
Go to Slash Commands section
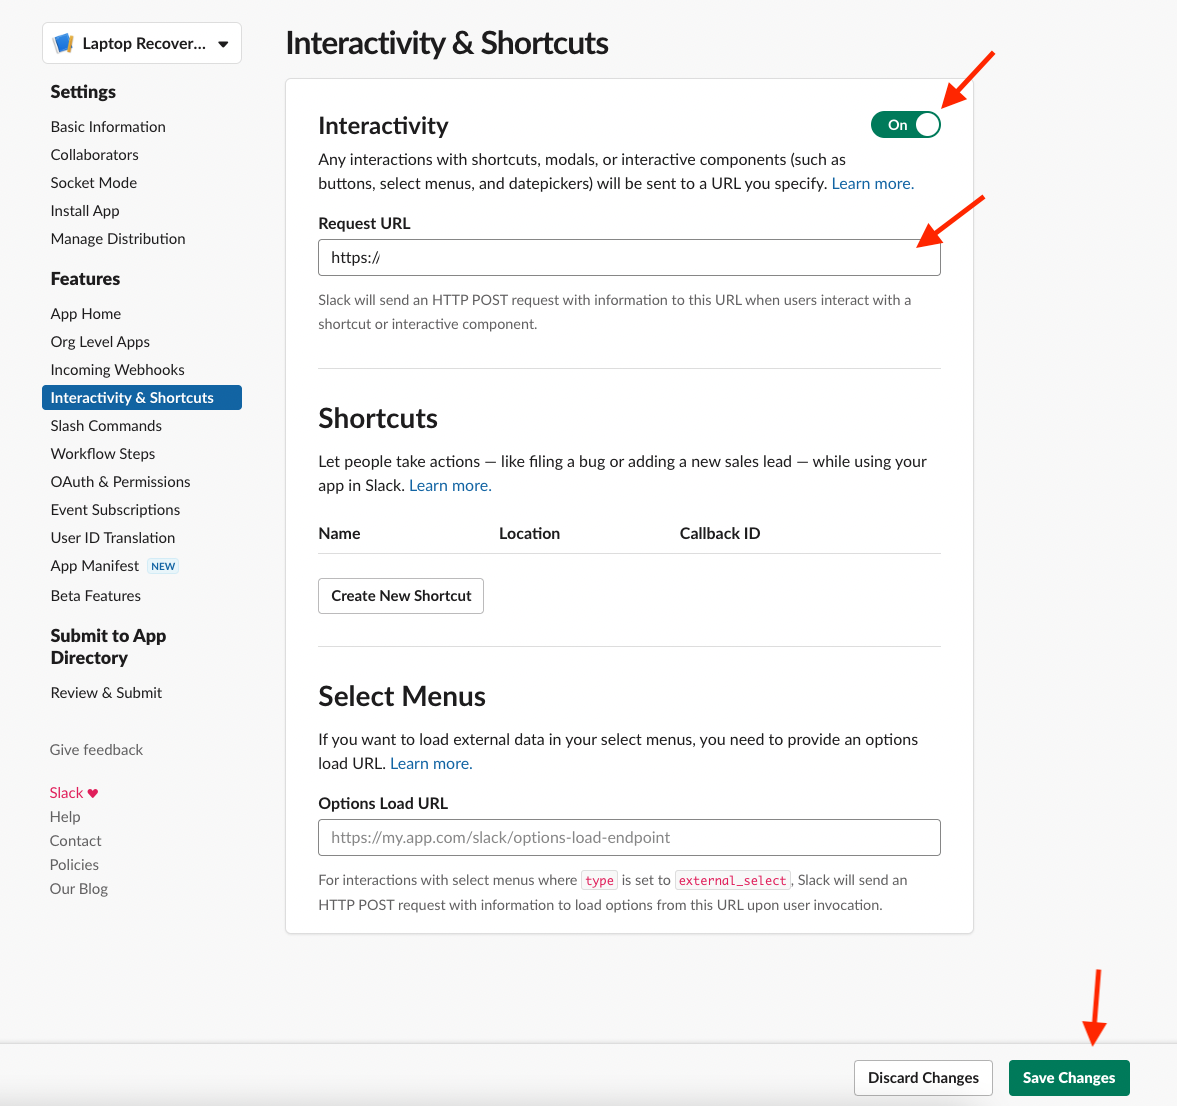point(105,425)
